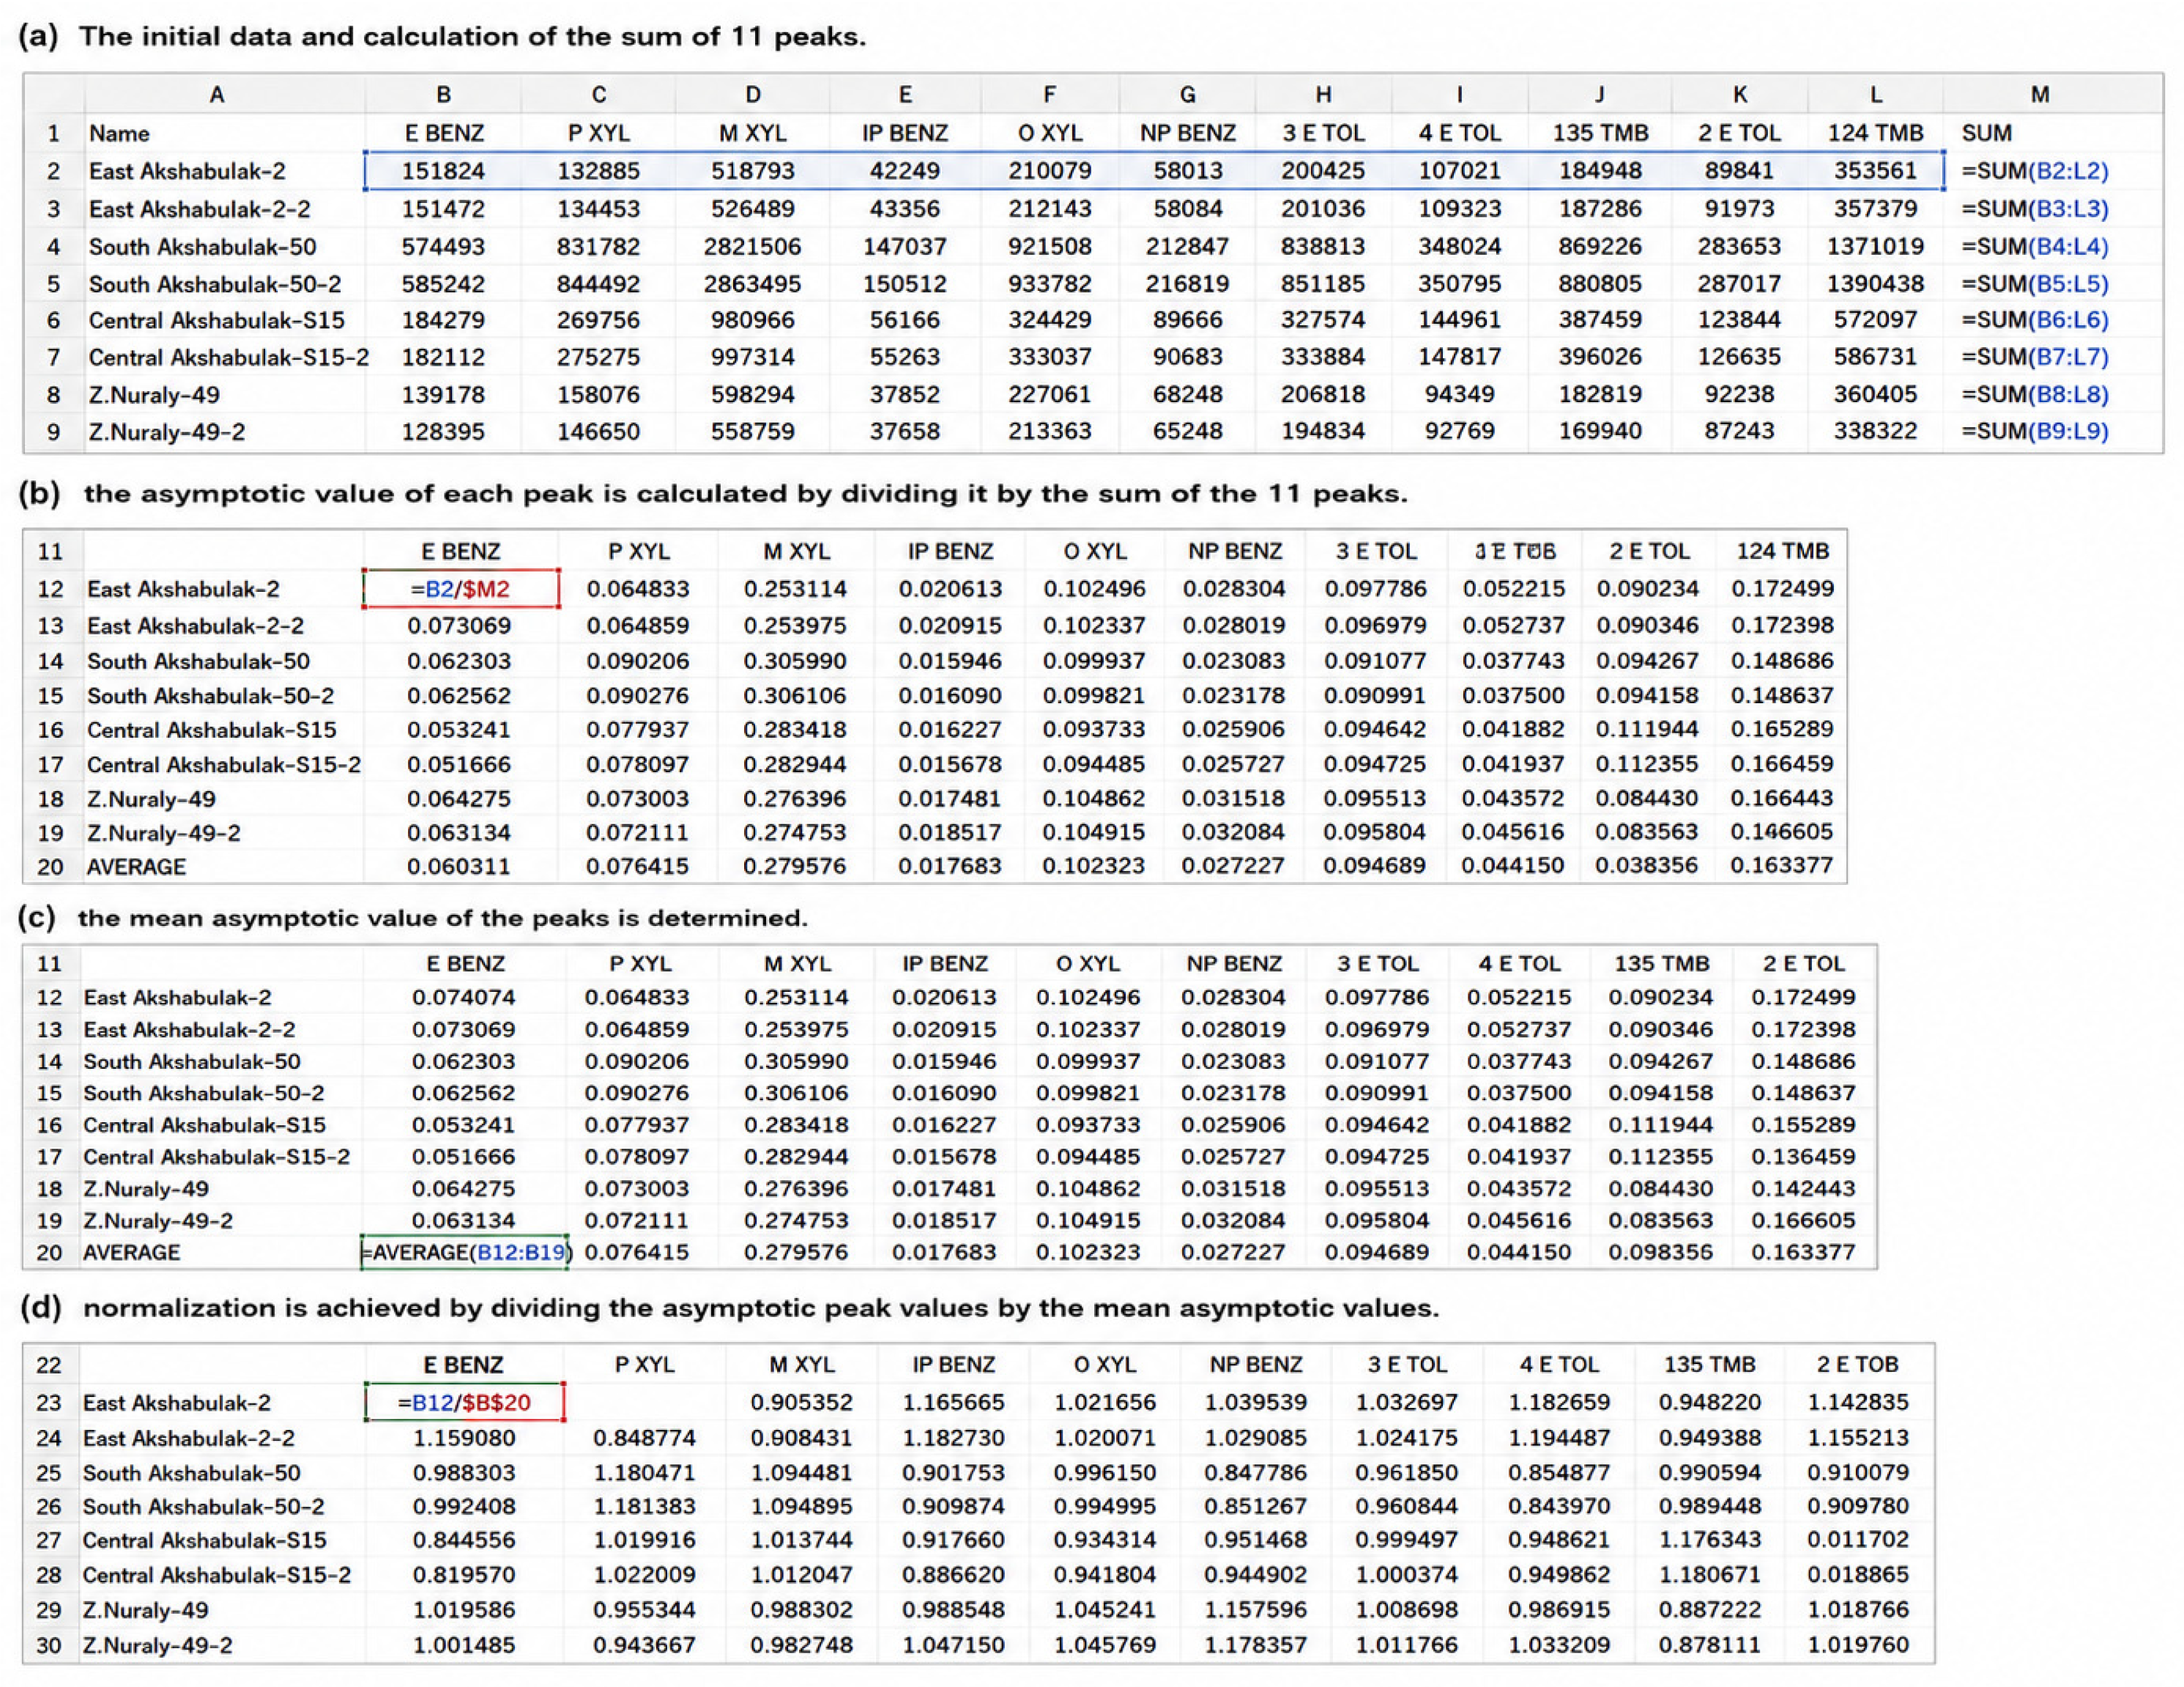Click the '124 TMB' header in panel (b)
The image size is (2184, 1687).
pyautogui.click(x=1782, y=551)
